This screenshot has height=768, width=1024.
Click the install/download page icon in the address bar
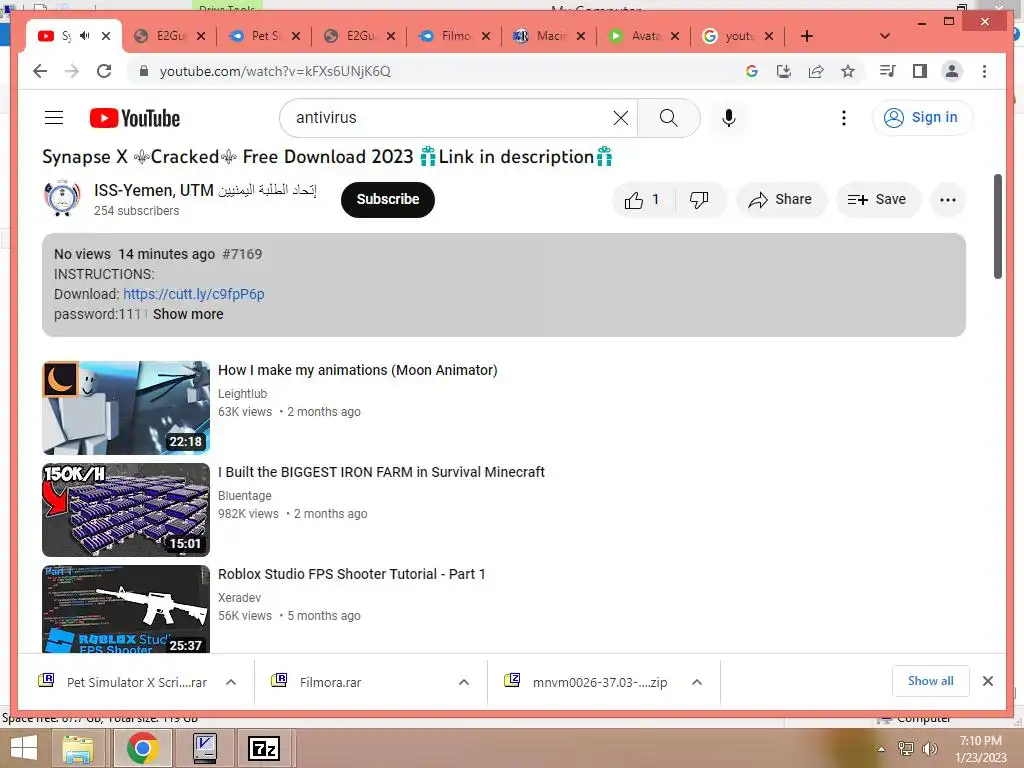point(784,71)
